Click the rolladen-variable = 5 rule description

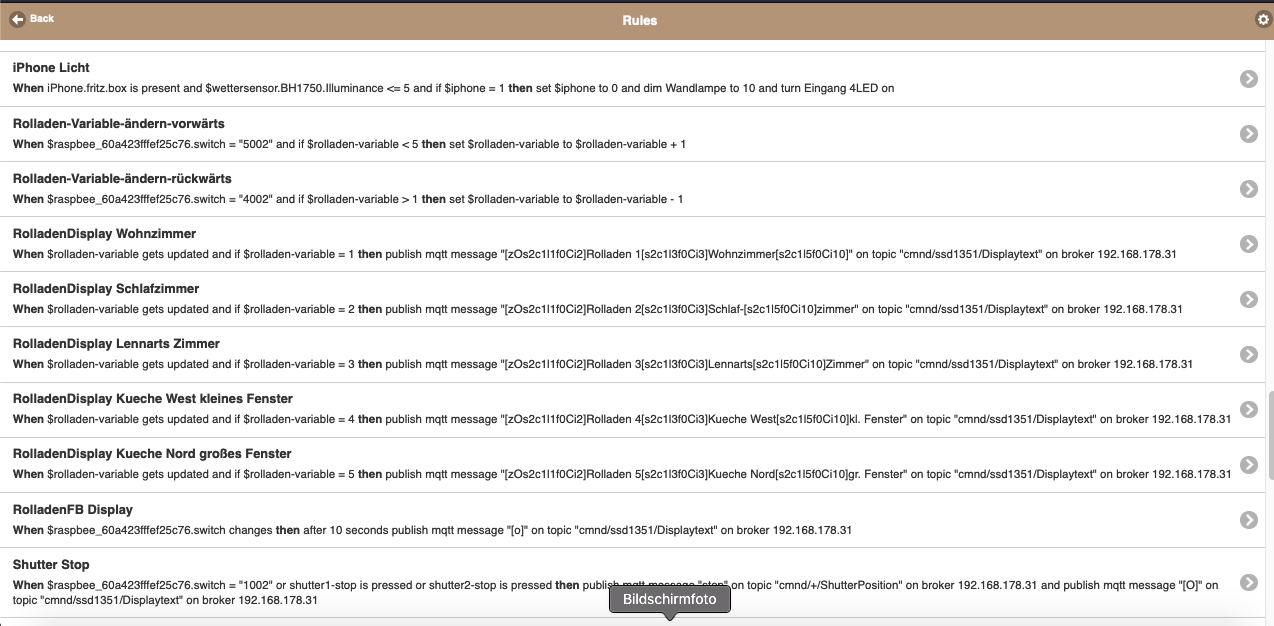point(622,474)
